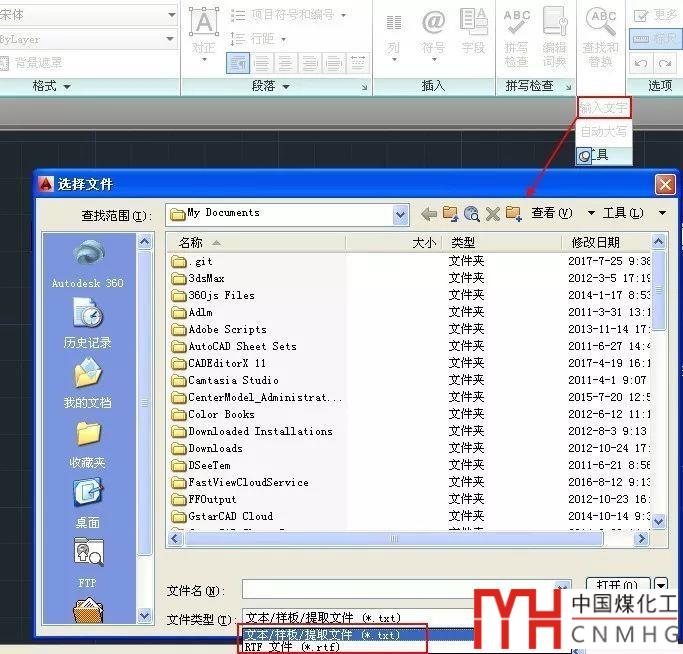683x654 pixels.
Task: Open Autodesk 360 in Places list
Action: (x=88, y=264)
